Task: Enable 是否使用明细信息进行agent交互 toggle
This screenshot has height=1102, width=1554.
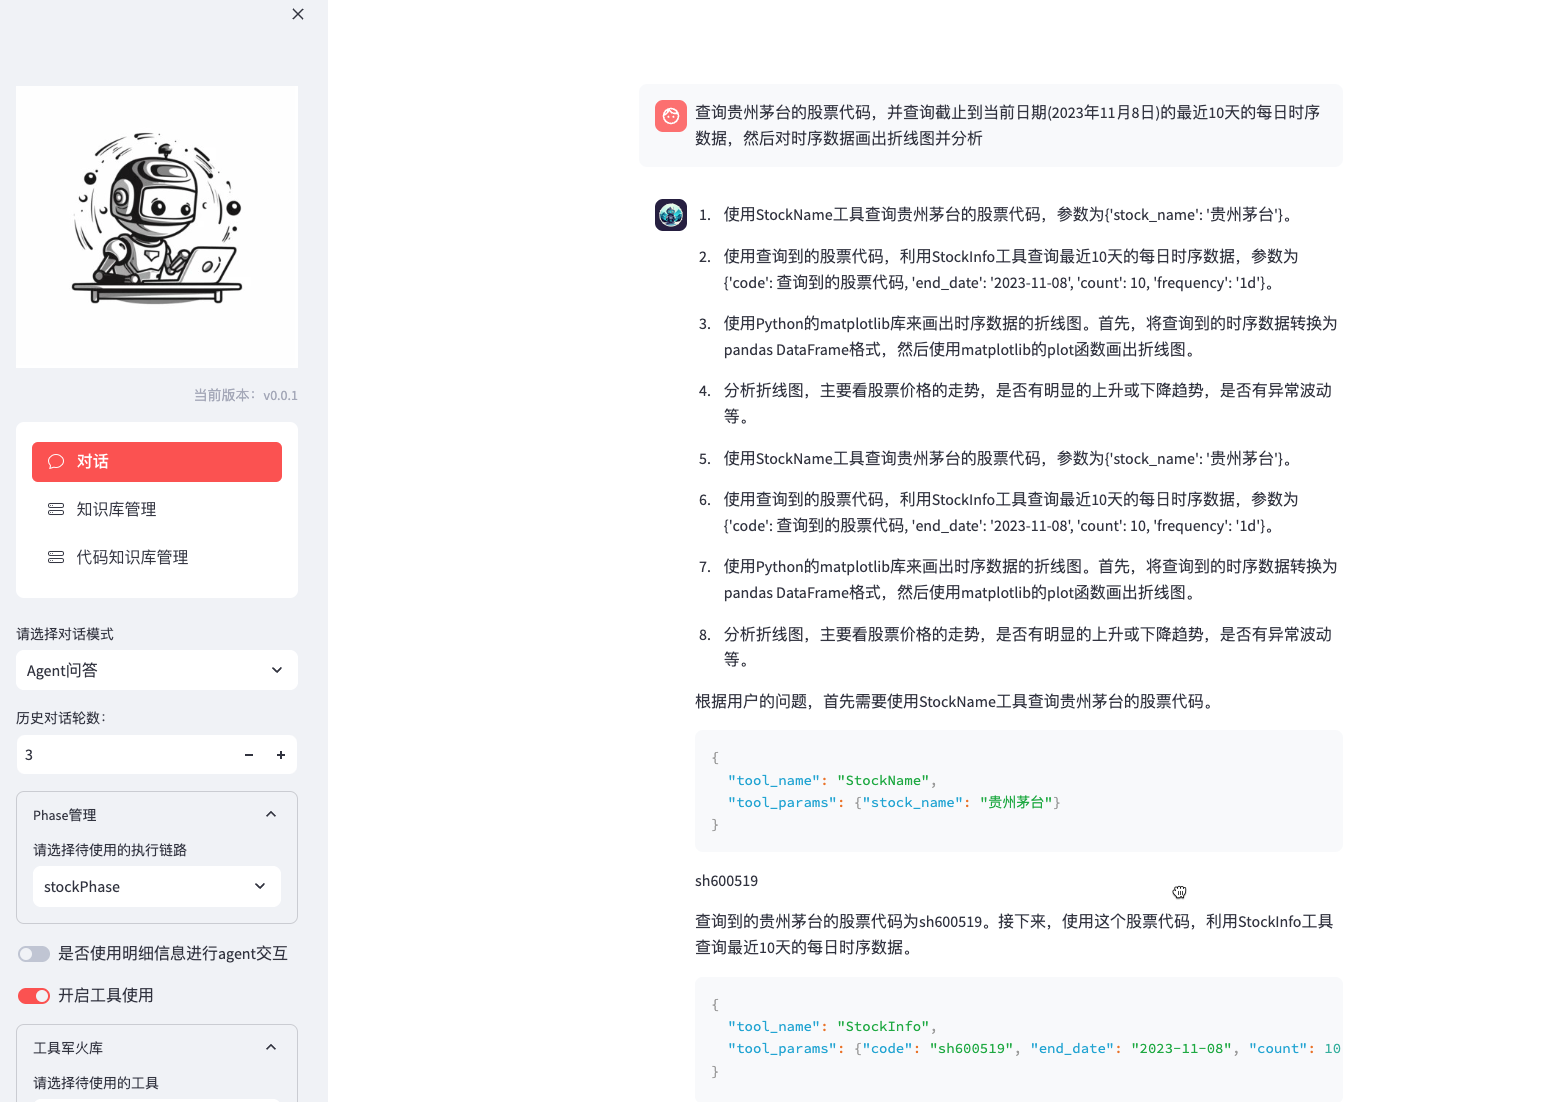Action: click(x=33, y=953)
